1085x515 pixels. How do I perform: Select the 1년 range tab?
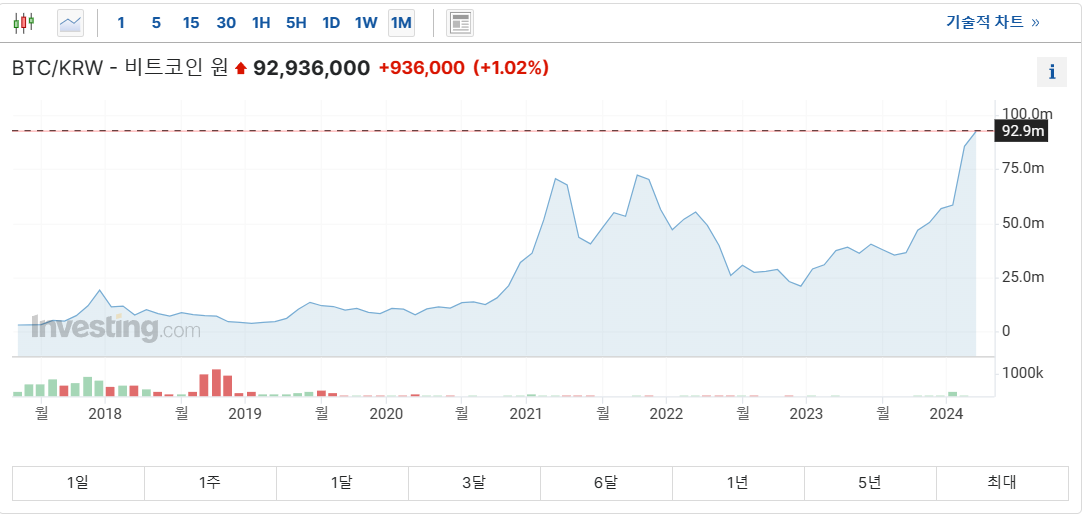[x=738, y=483]
